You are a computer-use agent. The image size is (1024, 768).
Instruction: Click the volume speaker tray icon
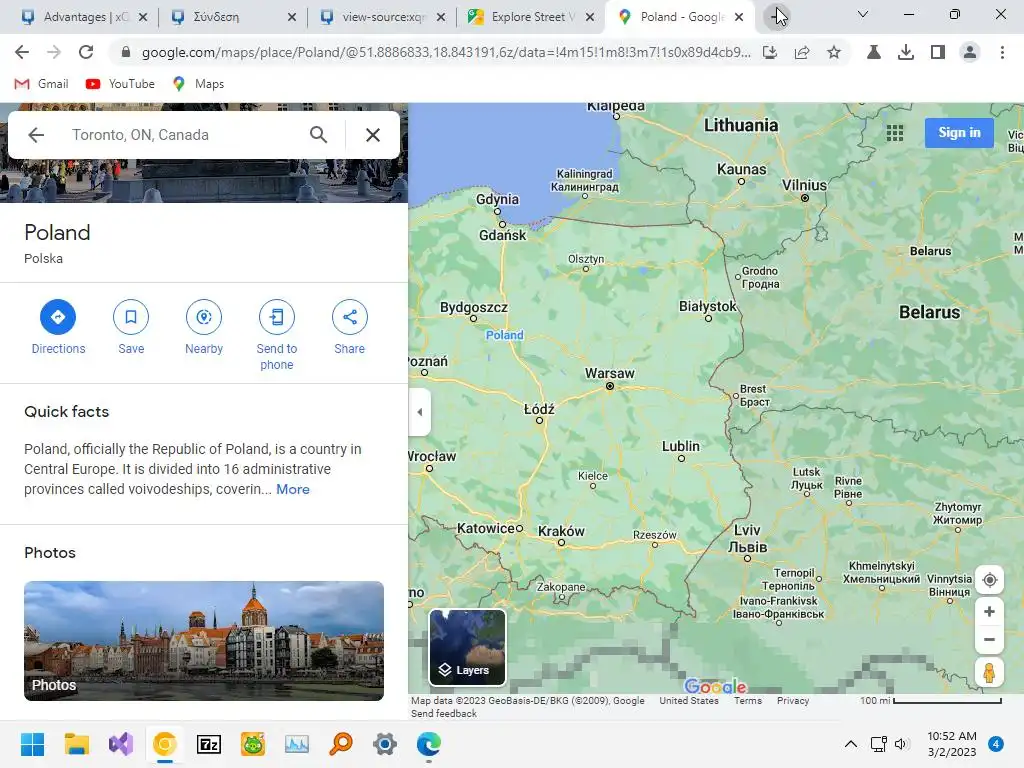click(x=902, y=744)
